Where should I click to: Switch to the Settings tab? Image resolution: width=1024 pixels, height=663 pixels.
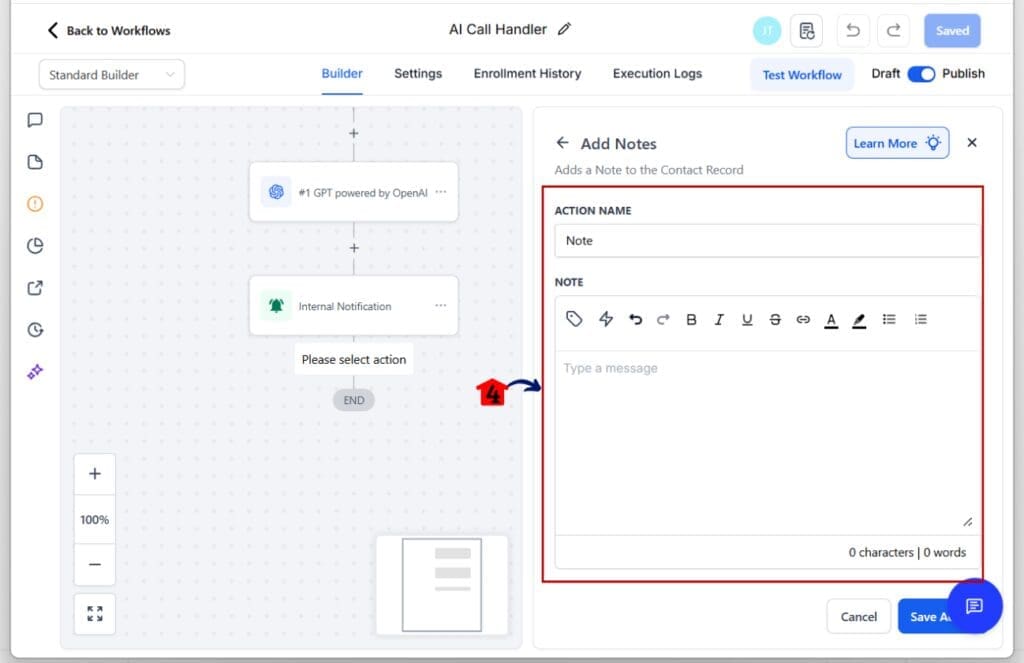[x=418, y=74]
